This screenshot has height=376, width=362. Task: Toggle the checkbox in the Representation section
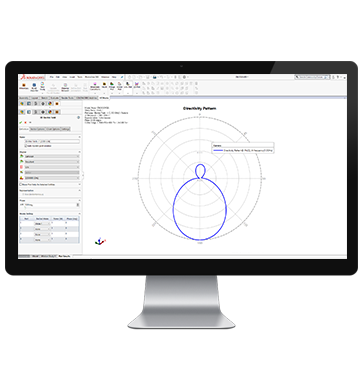pos(23,194)
